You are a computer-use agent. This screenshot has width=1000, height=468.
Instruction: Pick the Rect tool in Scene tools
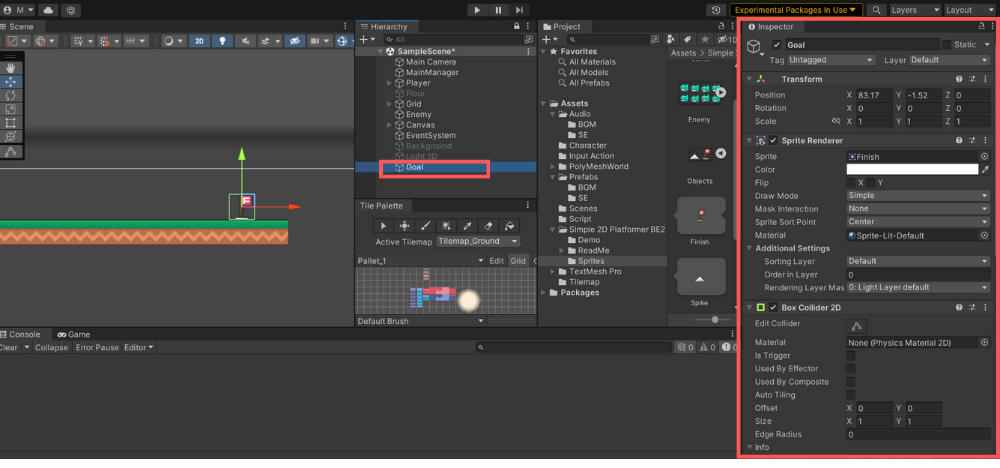[x=11, y=123]
